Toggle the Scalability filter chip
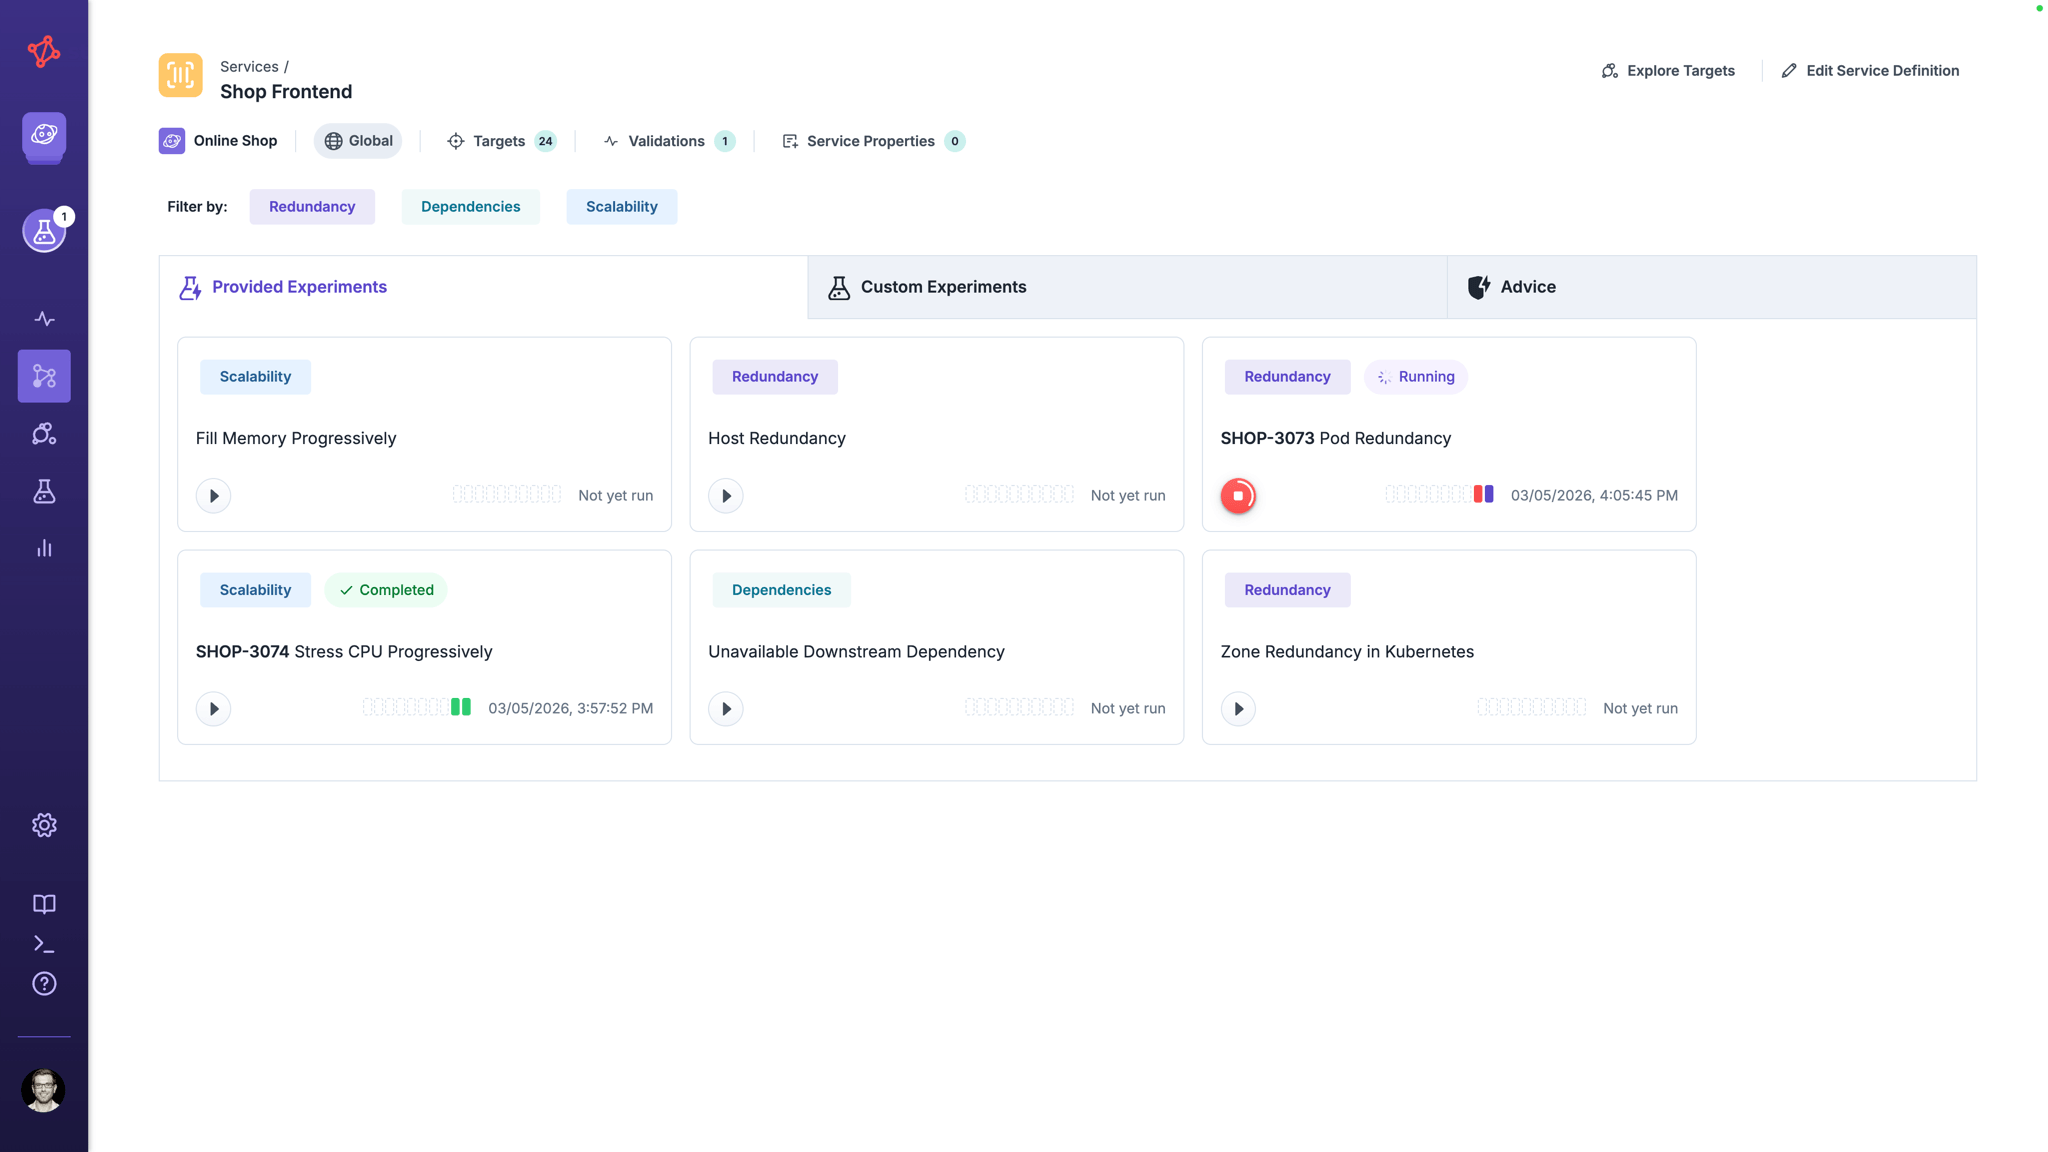The image size is (2048, 1152). (621, 207)
